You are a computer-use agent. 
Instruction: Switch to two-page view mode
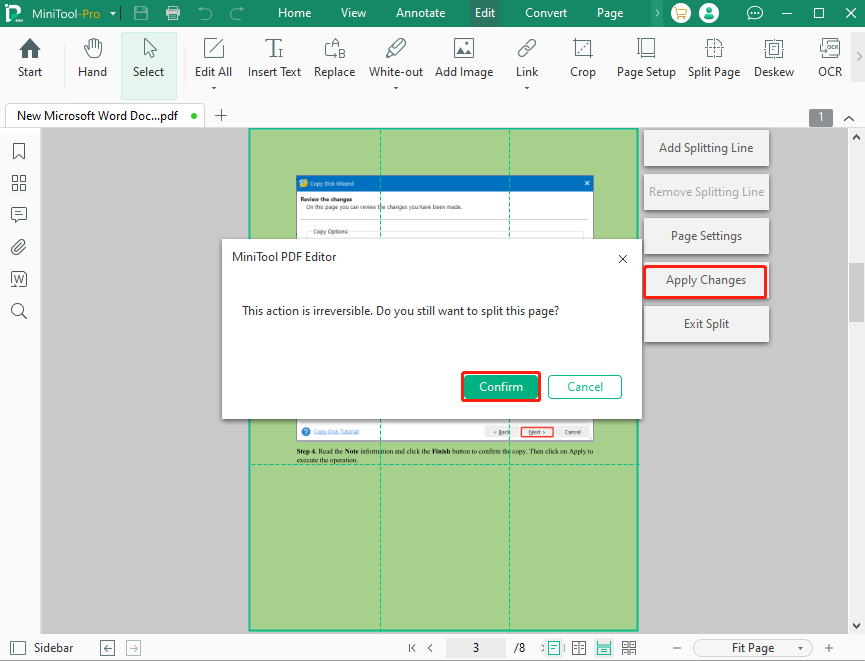click(579, 648)
